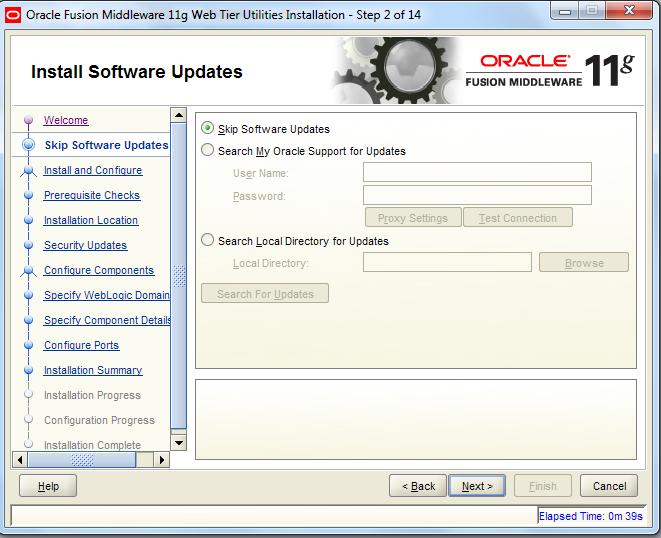Click the Prerequisite Checks step bullet
The width and height of the screenshot is (661, 538).
[28, 195]
